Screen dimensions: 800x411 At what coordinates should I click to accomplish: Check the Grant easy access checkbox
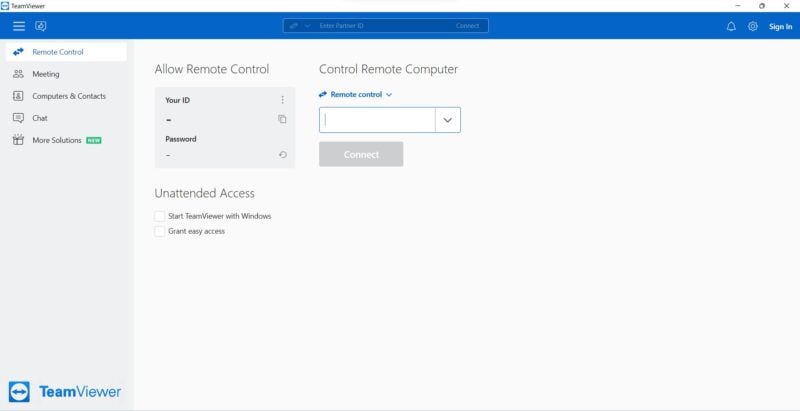tap(159, 231)
